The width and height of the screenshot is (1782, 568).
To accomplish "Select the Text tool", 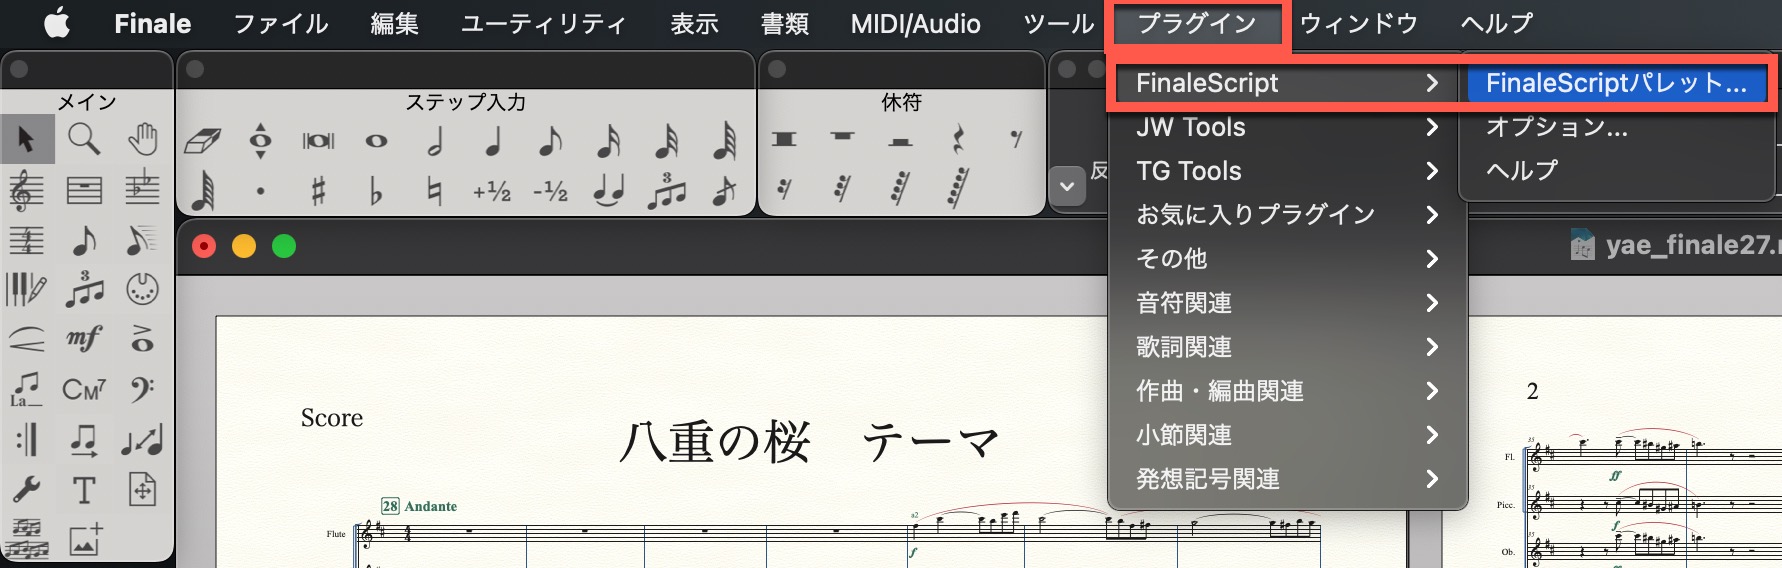I will [x=84, y=490].
